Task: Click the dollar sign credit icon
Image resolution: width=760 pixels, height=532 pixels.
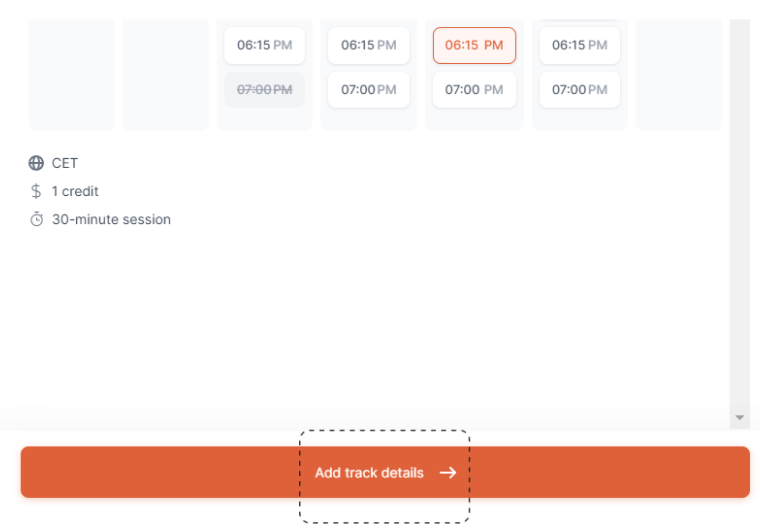Action: (36, 191)
